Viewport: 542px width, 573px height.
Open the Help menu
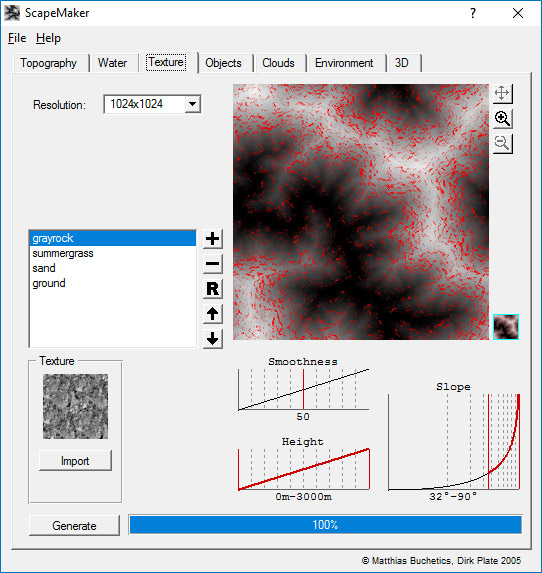click(48, 38)
